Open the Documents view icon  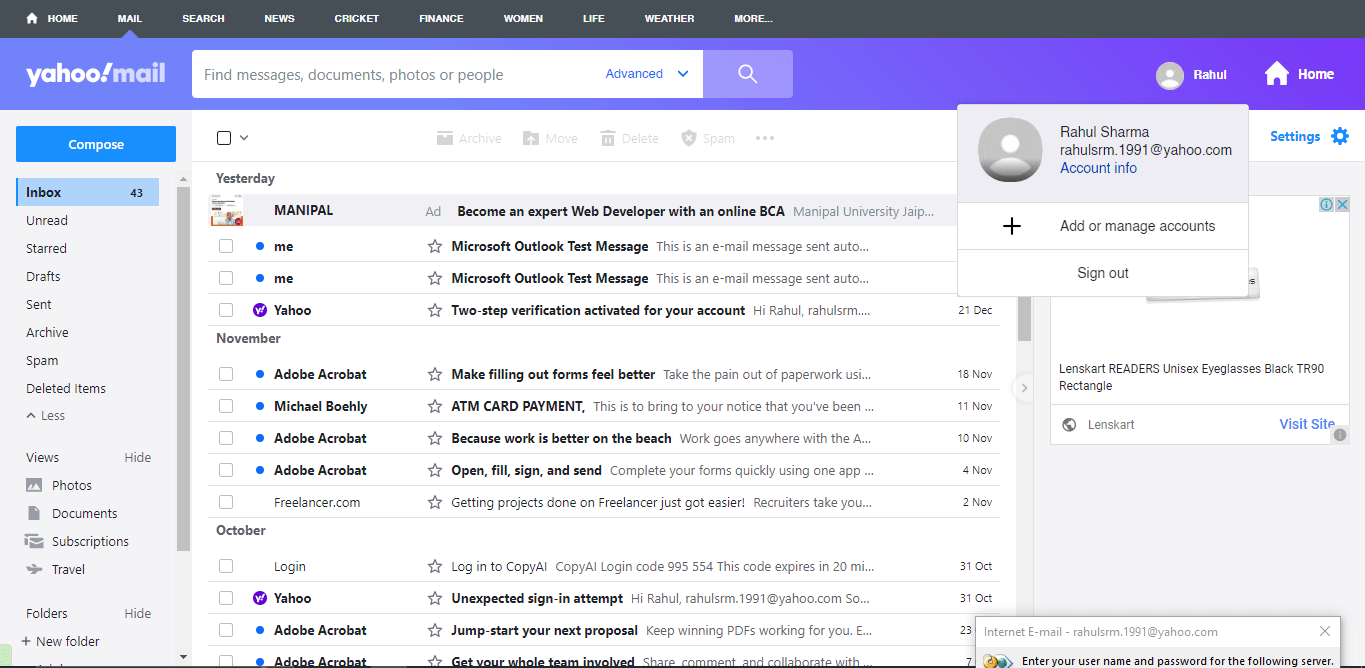[x=34, y=513]
